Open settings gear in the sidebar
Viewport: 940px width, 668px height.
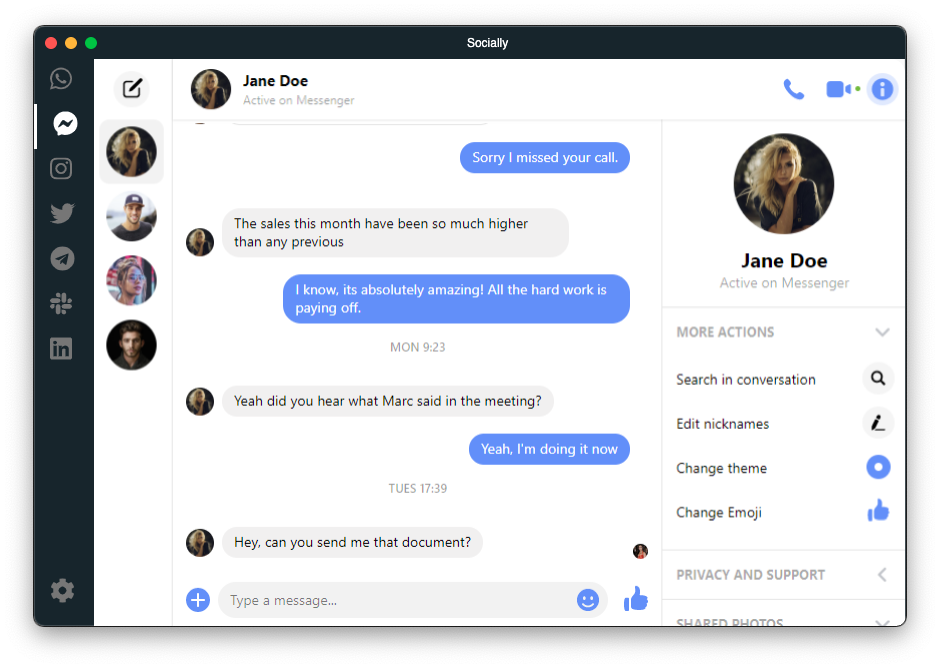[x=62, y=591]
